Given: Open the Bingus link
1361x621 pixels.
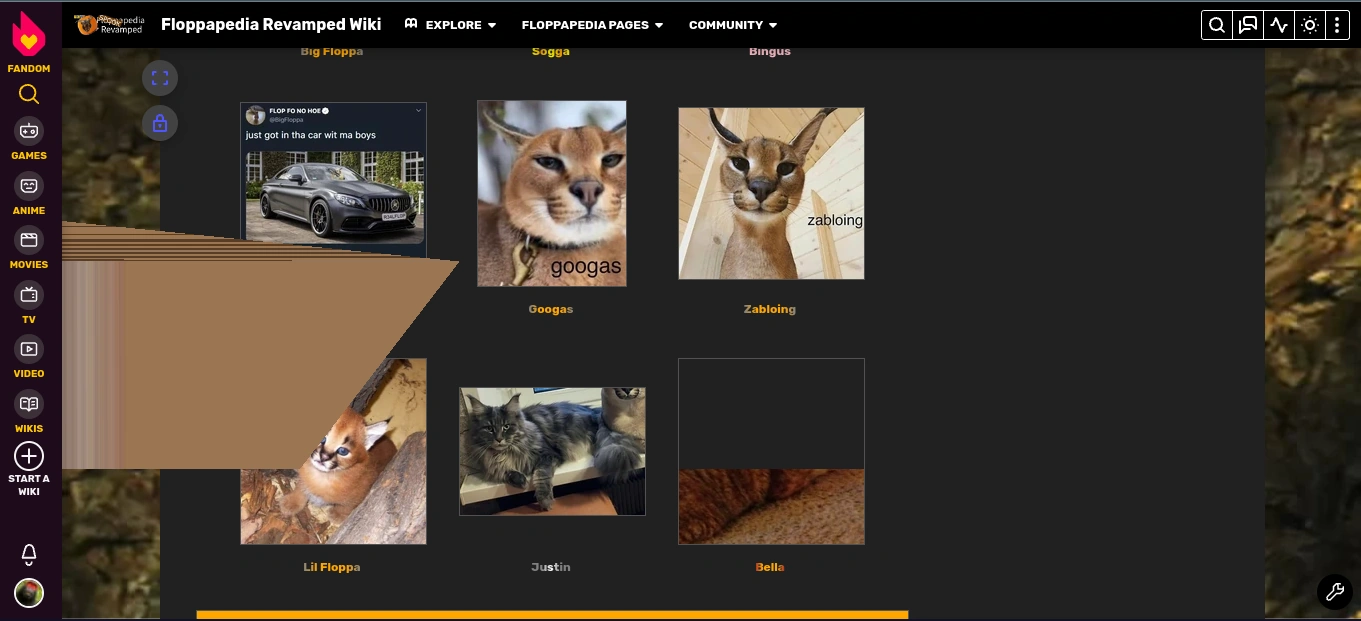Looking at the screenshot, I should (x=770, y=52).
